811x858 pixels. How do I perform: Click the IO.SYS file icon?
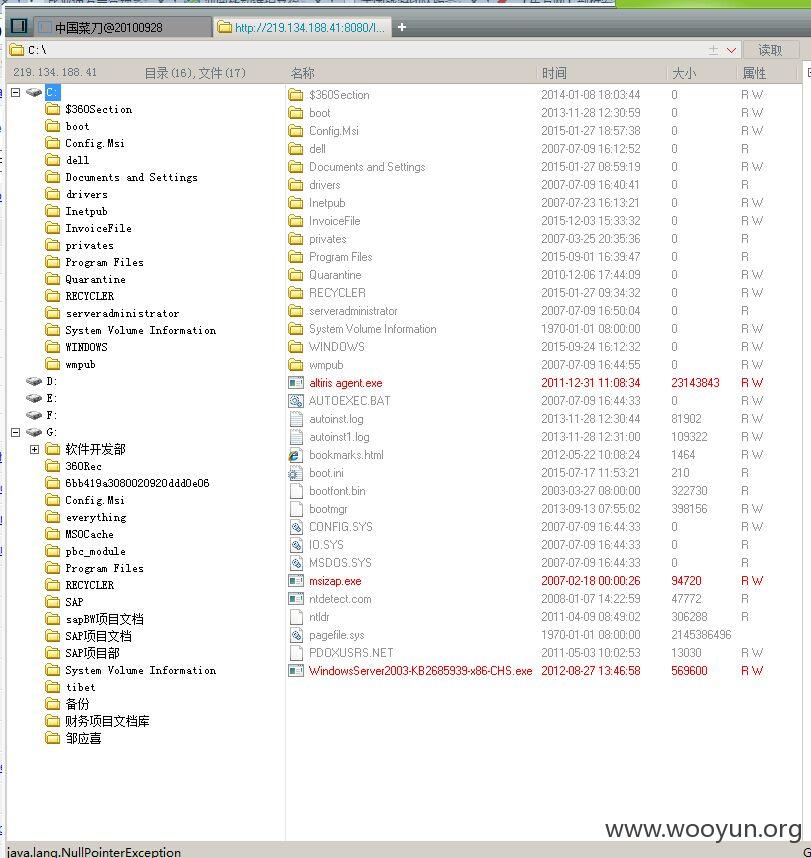(296, 545)
